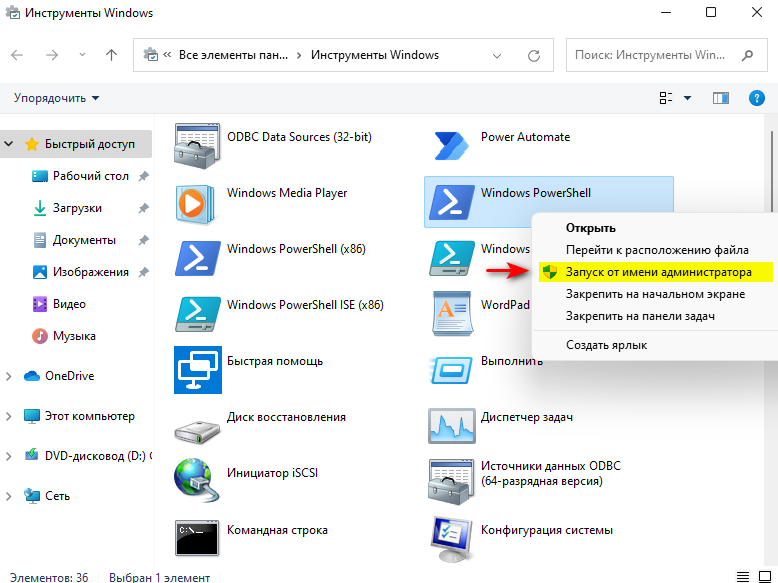Click the refresh icon in address bar
Image resolution: width=778 pixels, height=583 pixels.
[534, 56]
